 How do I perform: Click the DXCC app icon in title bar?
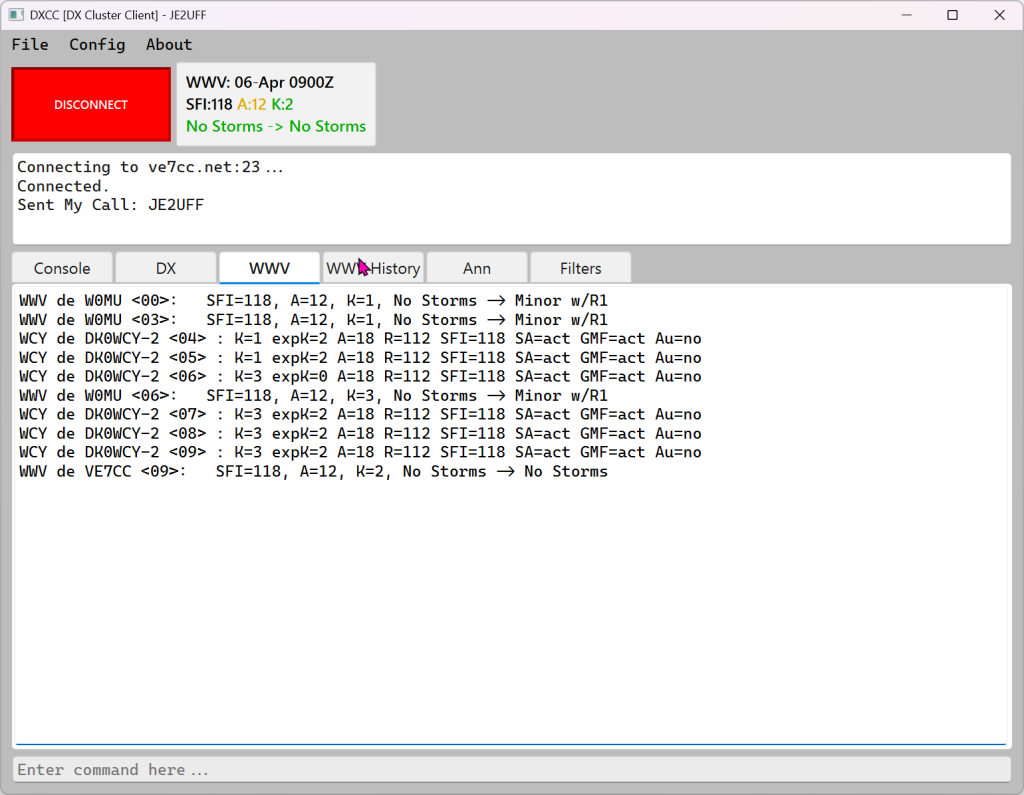[x=16, y=15]
